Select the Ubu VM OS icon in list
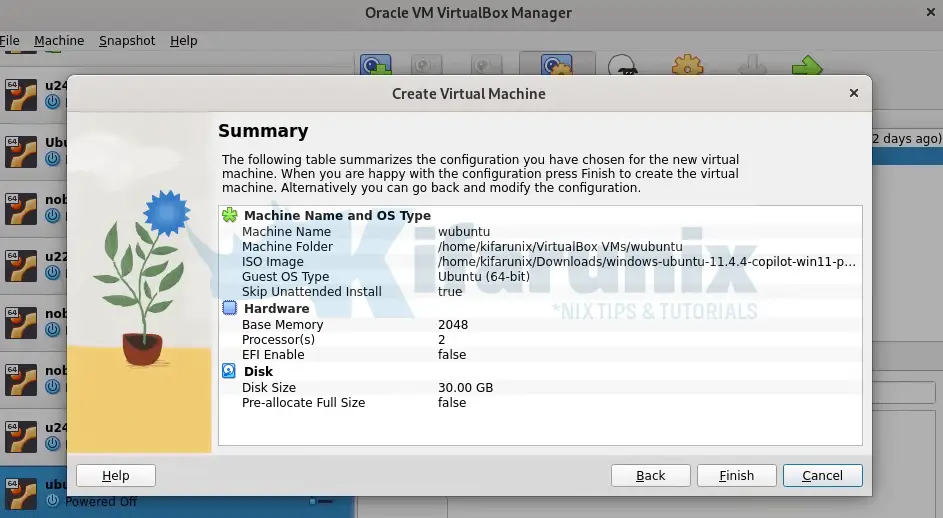This screenshot has height=518, width=943. [x=21, y=152]
